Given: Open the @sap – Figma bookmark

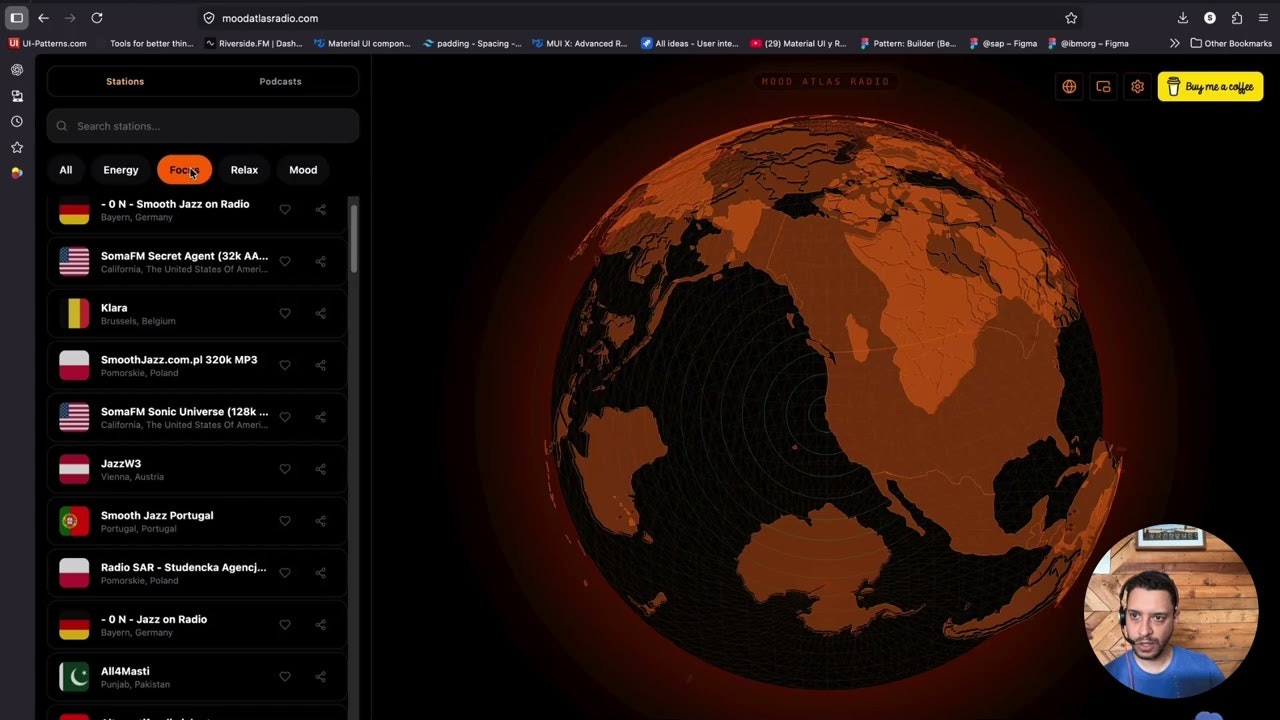Looking at the screenshot, I should point(1003,43).
